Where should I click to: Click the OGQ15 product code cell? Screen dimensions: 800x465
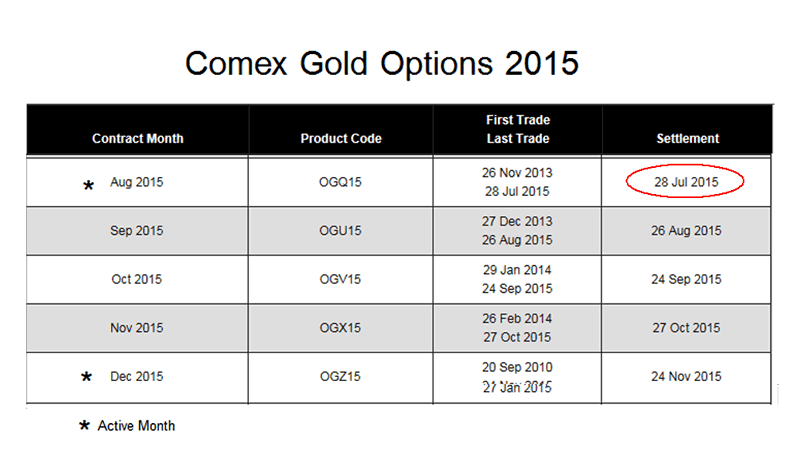click(341, 182)
